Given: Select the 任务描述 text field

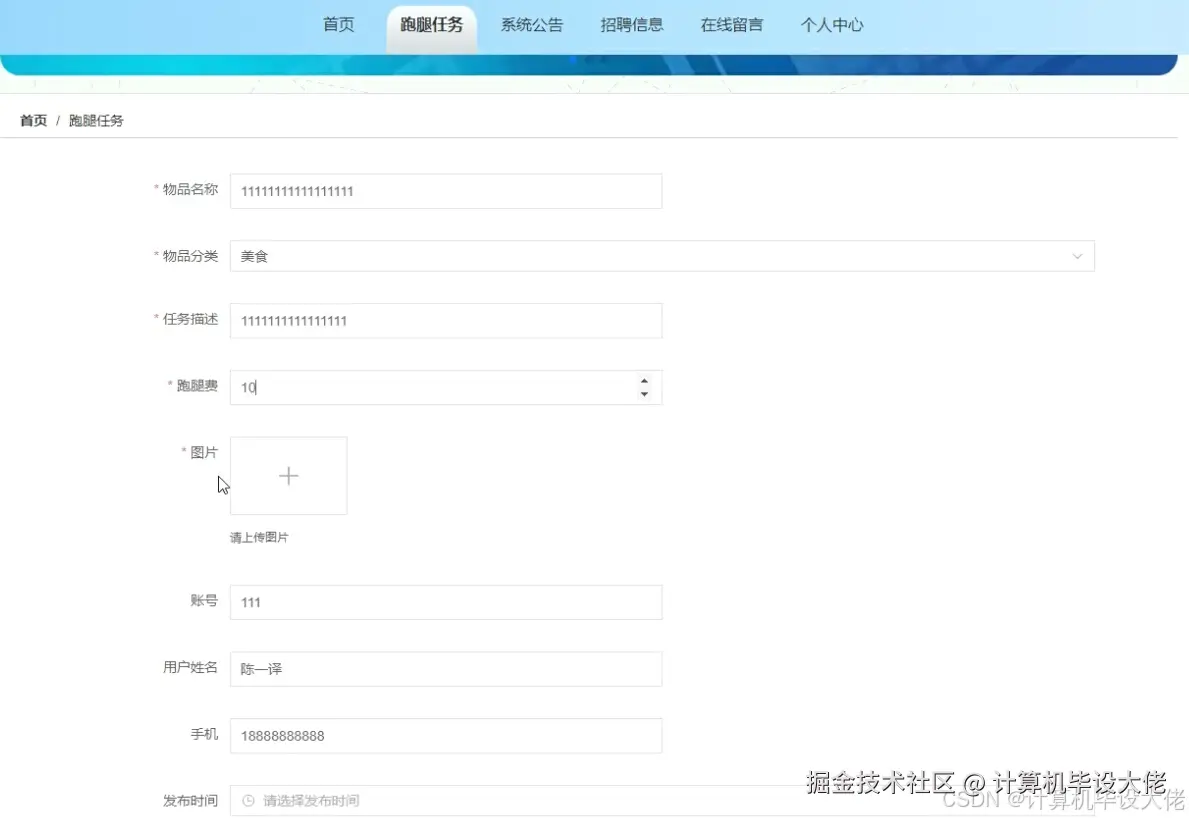Looking at the screenshot, I should pyautogui.click(x=445, y=320).
